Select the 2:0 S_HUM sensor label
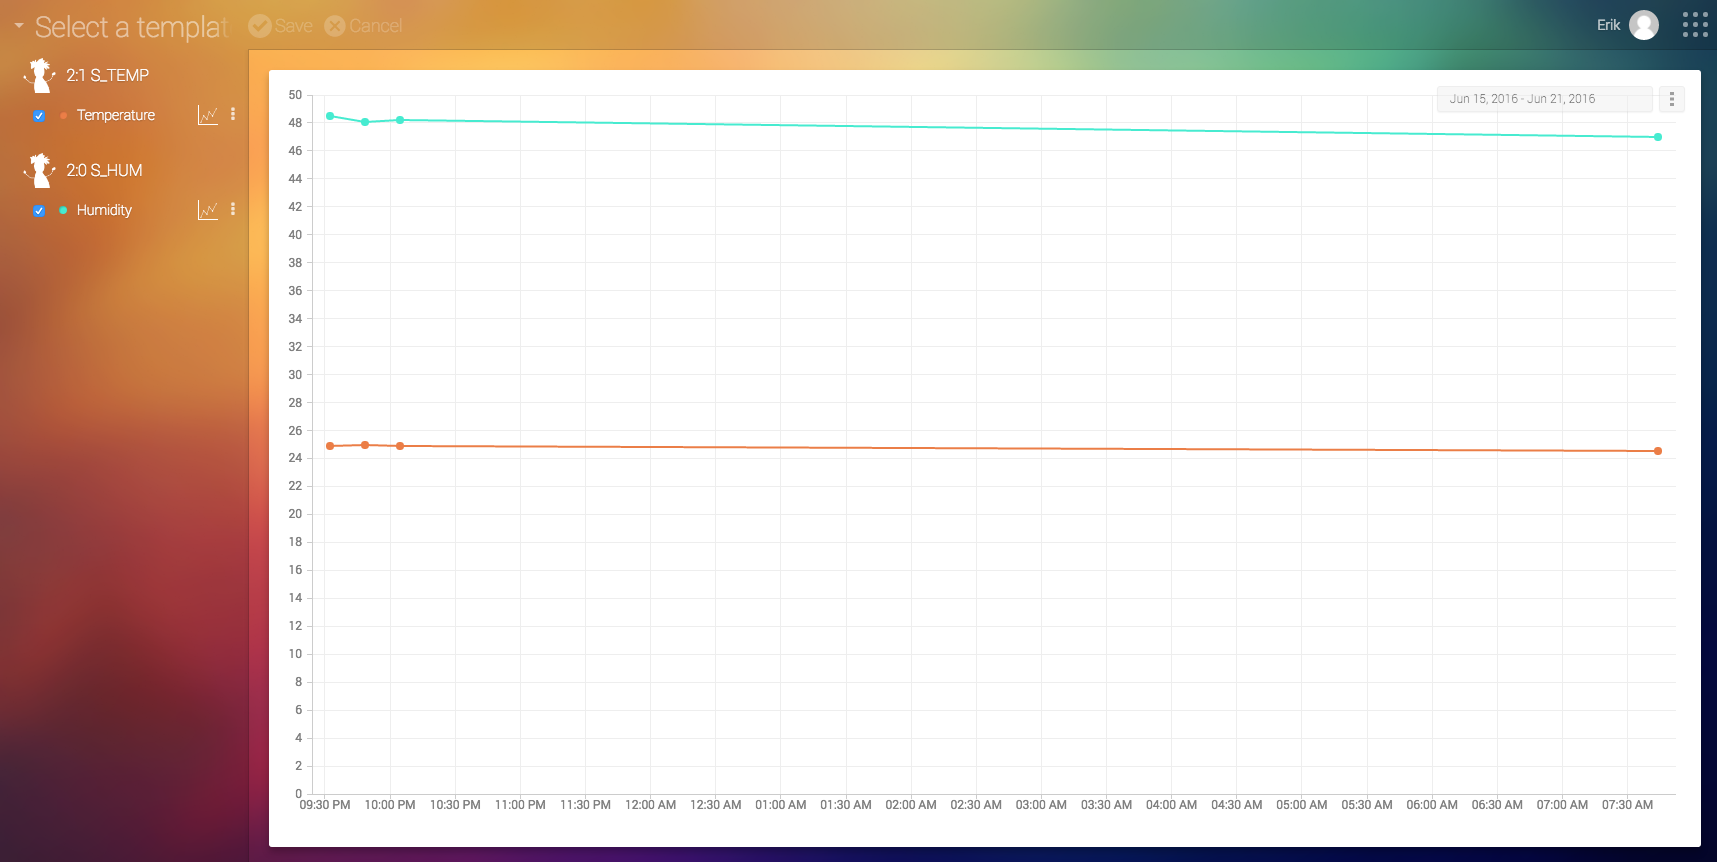1717x862 pixels. click(x=104, y=170)
